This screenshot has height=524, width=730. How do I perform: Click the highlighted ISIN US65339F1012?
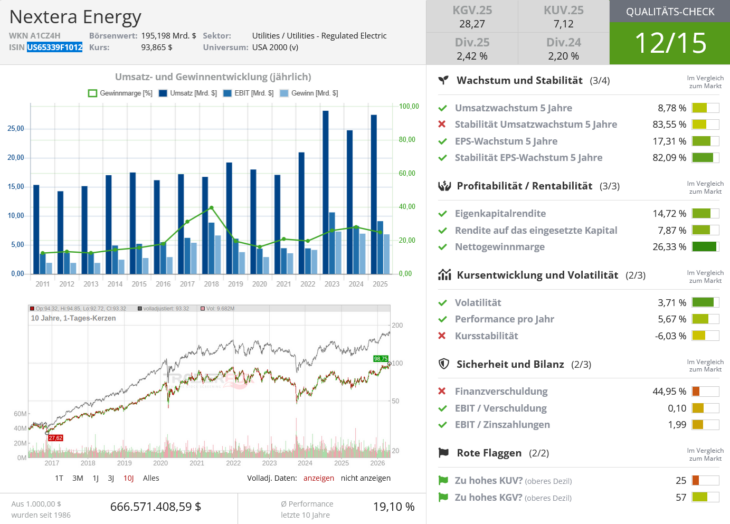point(54,47)
